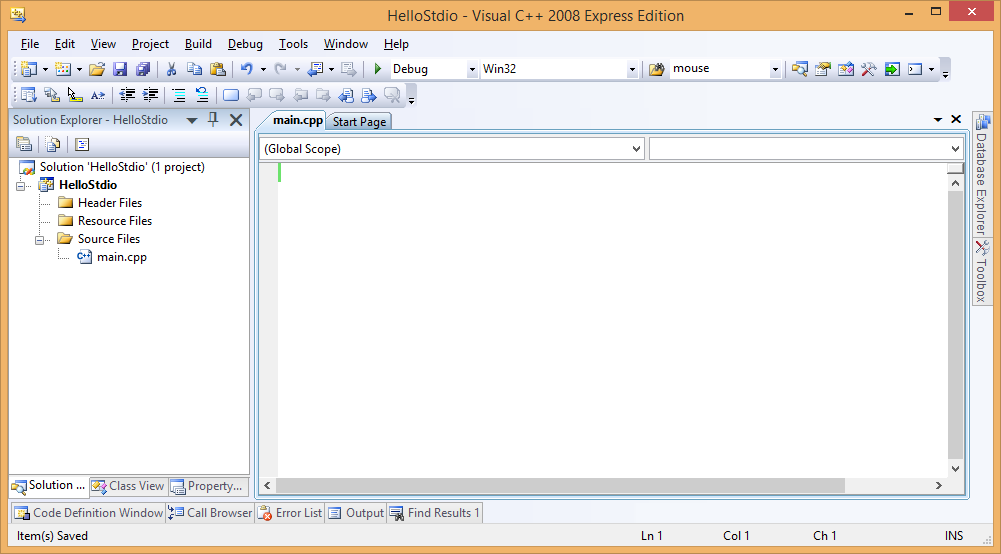This screenshot has width=1001, height=554.
Task: Save the file with the floppy icon
Action: tap(120, 69)
